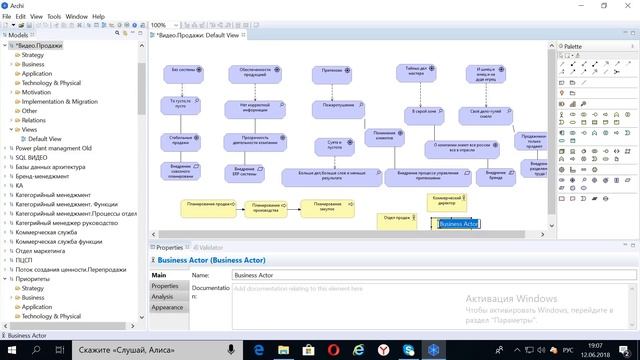The image size is (640, 360).
Task: Select the Implementation & Migration folder
Action: [x=59, y=102]
